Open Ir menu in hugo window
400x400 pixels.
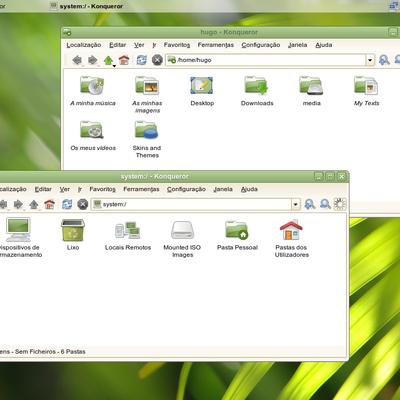pos(154,45)
